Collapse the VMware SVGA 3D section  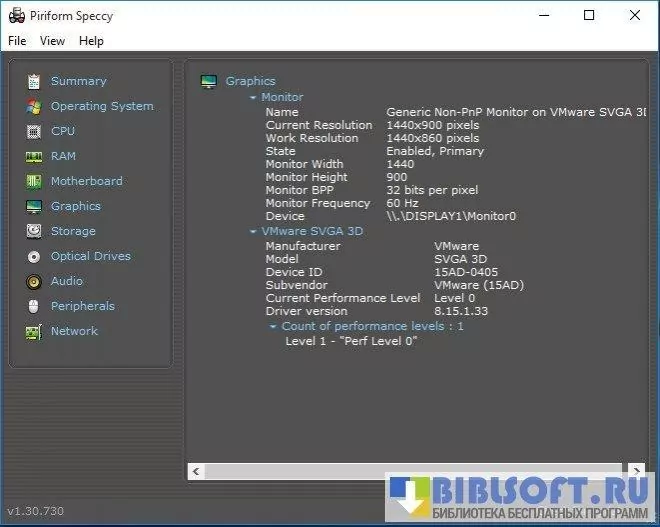click(253, 232)
